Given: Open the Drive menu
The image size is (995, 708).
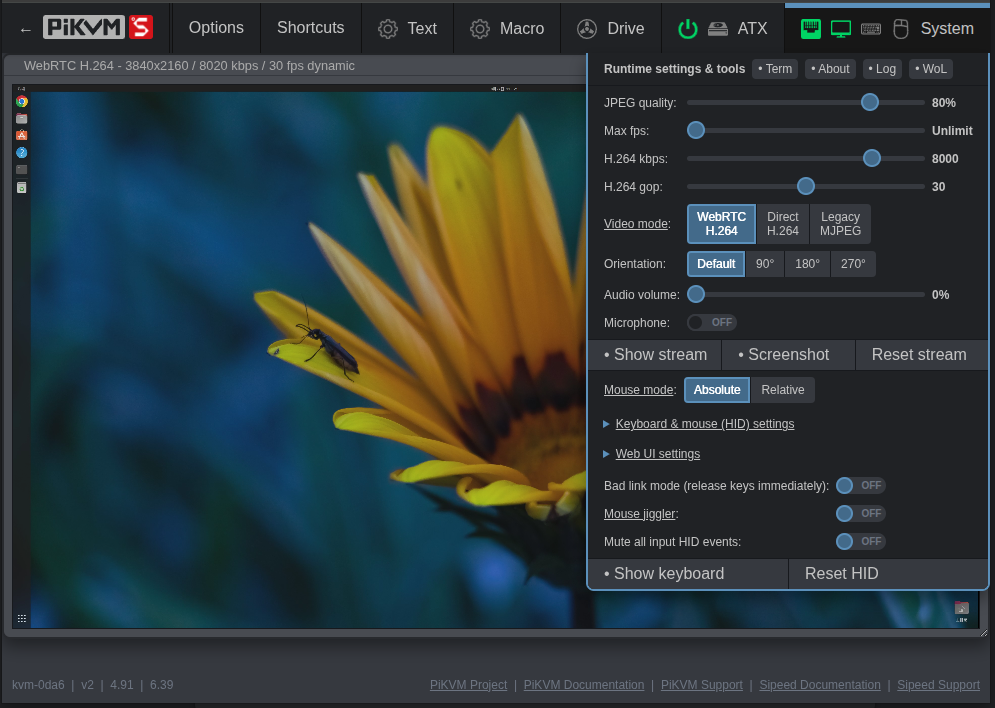Looking at the screenshot, I should click(610, 28).
